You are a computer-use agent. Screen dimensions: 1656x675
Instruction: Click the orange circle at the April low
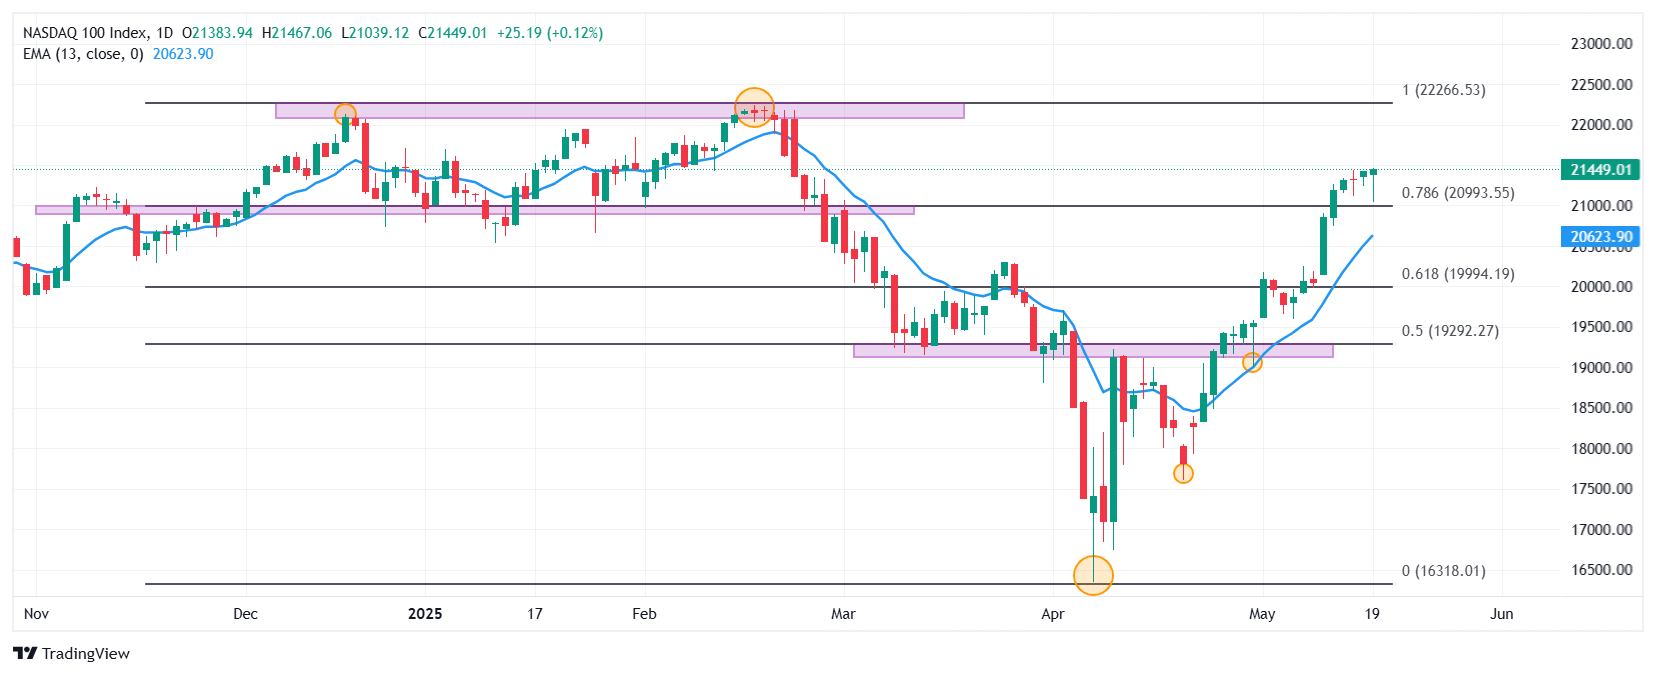pos(1093,574)
